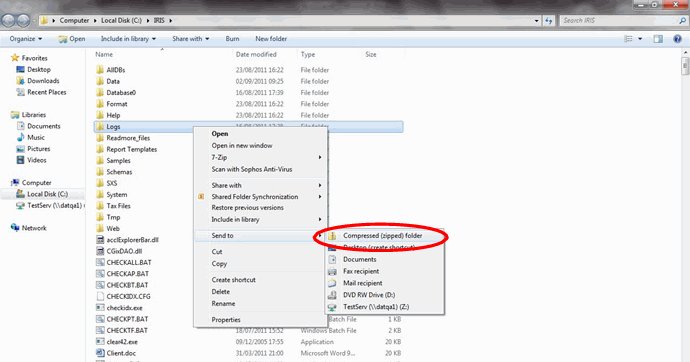Screen dimensions: 690x362
Task: Select the acclExplorerBar.dll file icon
Action: (100, 240)
